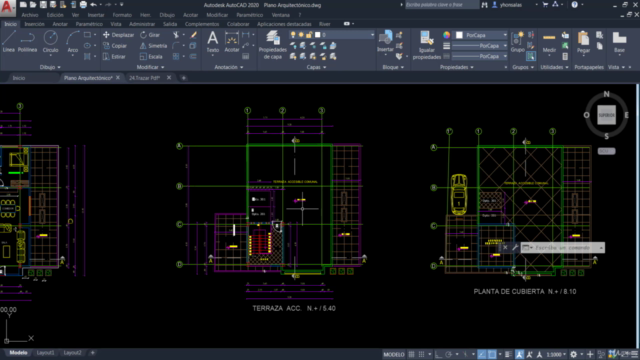Click the Estirar stretch tool

pos(114,57)
